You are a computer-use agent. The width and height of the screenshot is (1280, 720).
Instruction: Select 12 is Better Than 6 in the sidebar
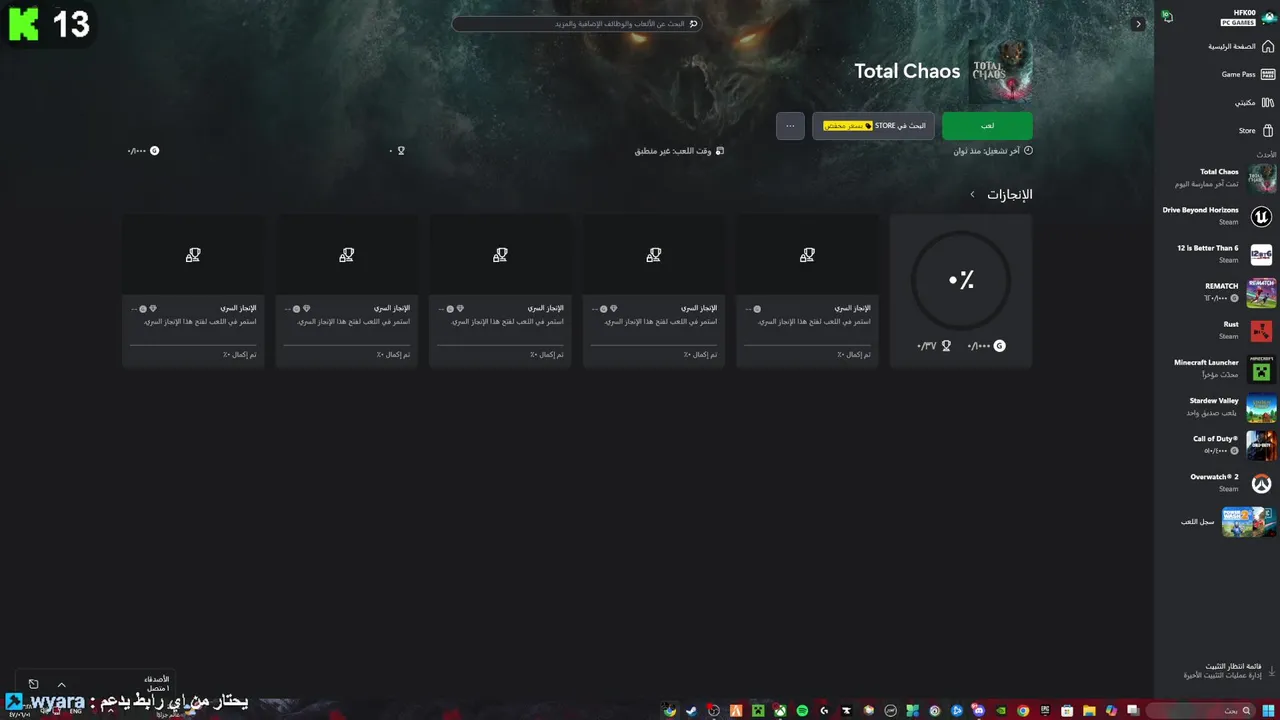pos(1218,254)
